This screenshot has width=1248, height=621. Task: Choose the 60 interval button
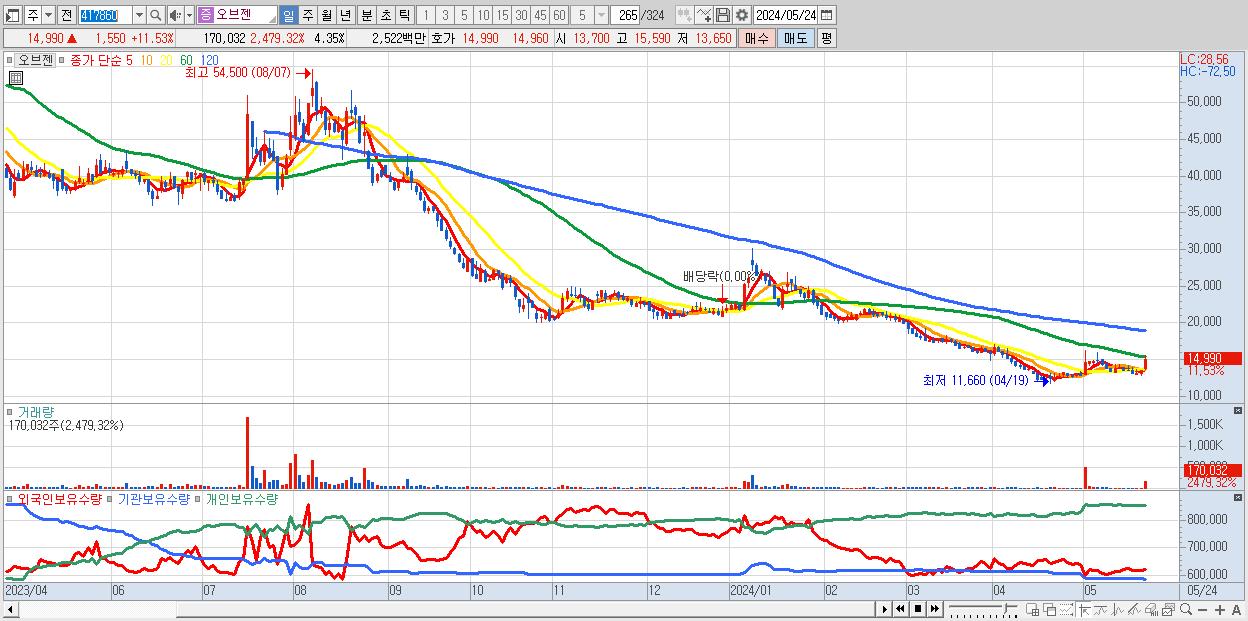560,15
